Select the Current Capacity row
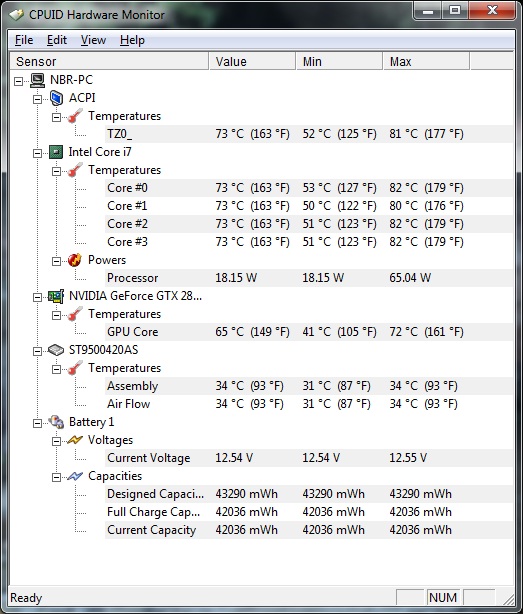Screen dimensions: 523x614 [309, 531]
